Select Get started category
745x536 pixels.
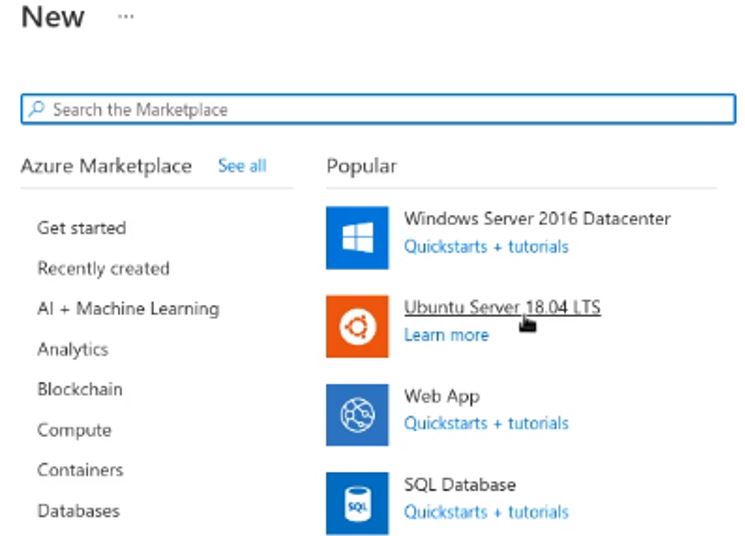pyautogui.click(x=81, y=228)
